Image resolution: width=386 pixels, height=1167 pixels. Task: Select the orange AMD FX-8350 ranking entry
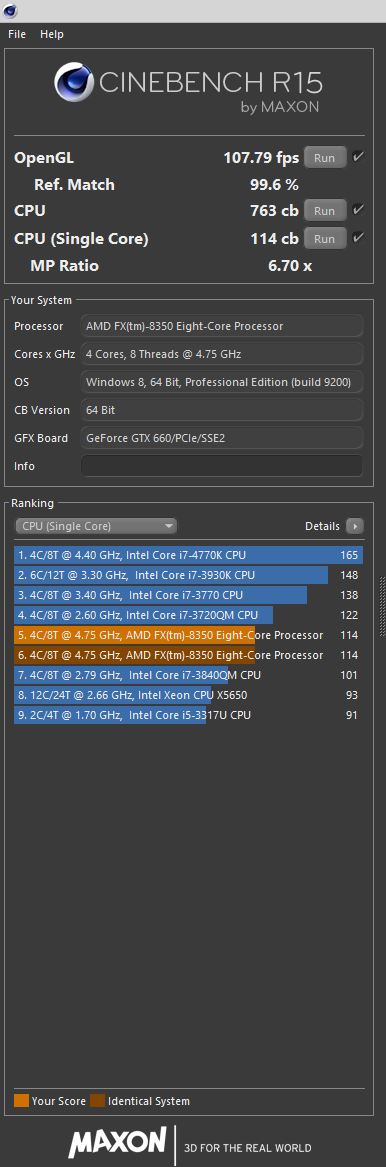pos(189,635)
